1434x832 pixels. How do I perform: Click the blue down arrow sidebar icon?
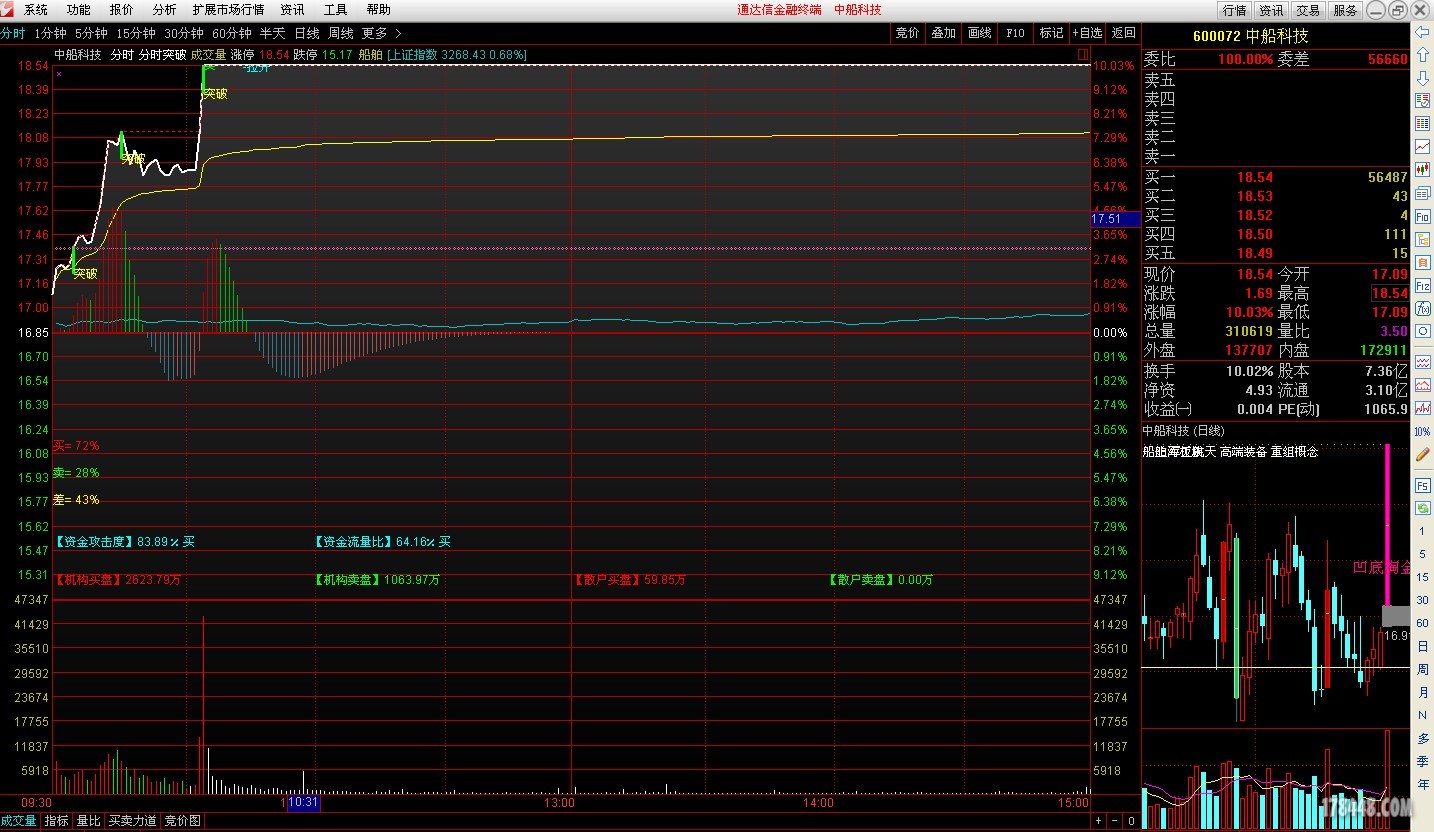click(1422, 77)
